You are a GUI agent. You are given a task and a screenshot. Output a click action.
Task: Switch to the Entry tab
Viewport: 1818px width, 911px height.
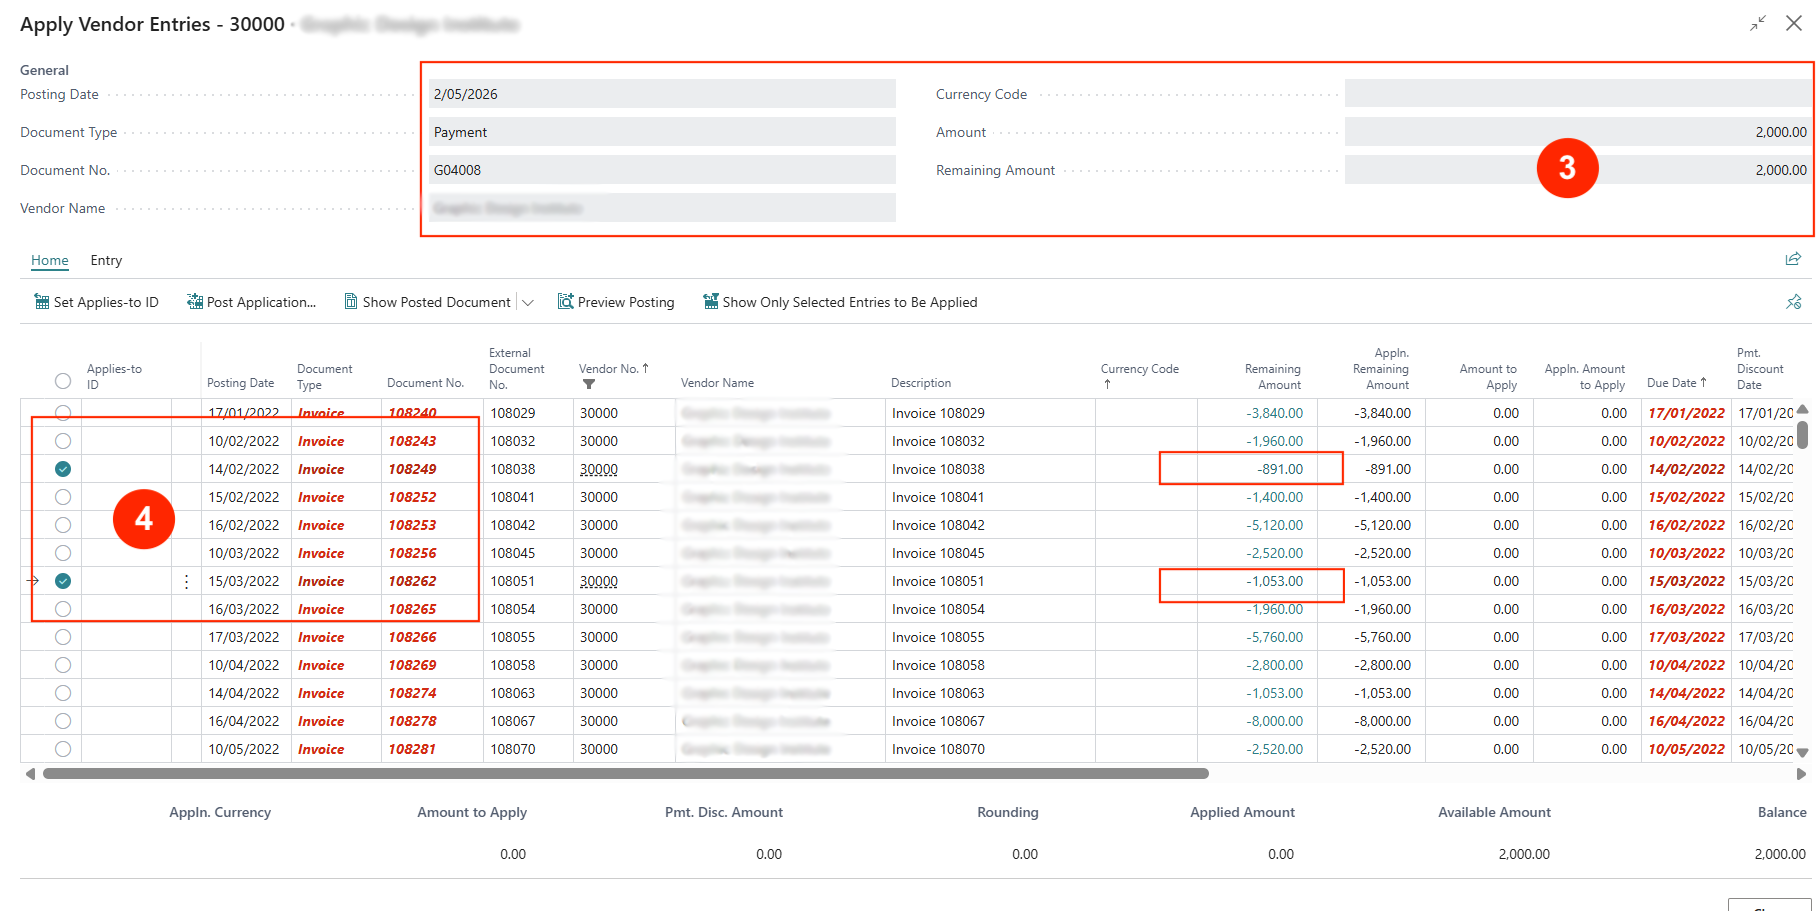pos(106,260)
